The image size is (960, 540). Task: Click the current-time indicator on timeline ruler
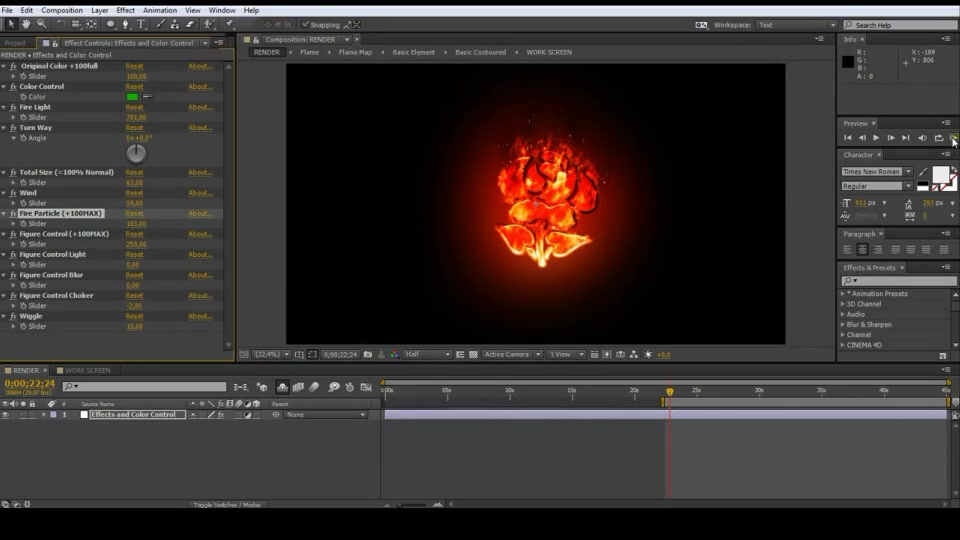pos(670,391)
